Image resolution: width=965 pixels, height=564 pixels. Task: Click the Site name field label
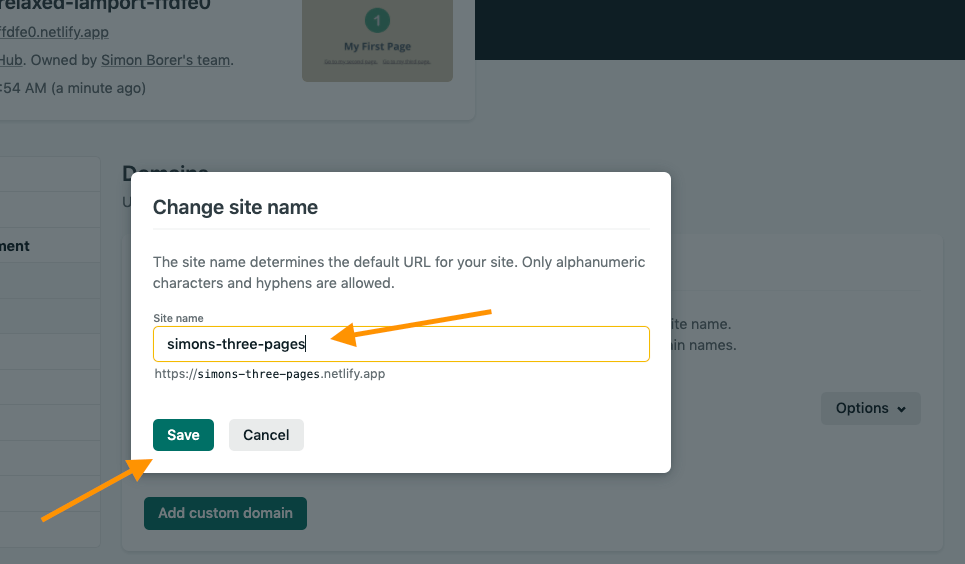pos(178,318)
